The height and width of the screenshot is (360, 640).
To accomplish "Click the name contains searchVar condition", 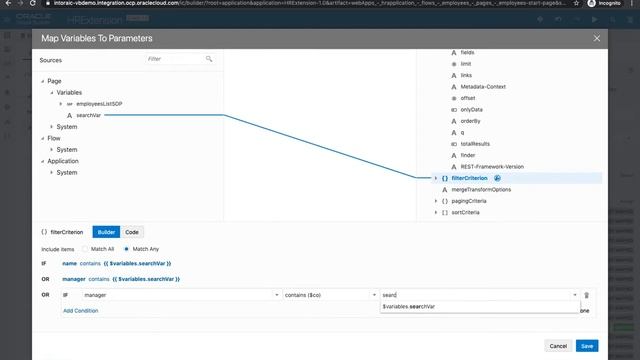I will 117,264.
